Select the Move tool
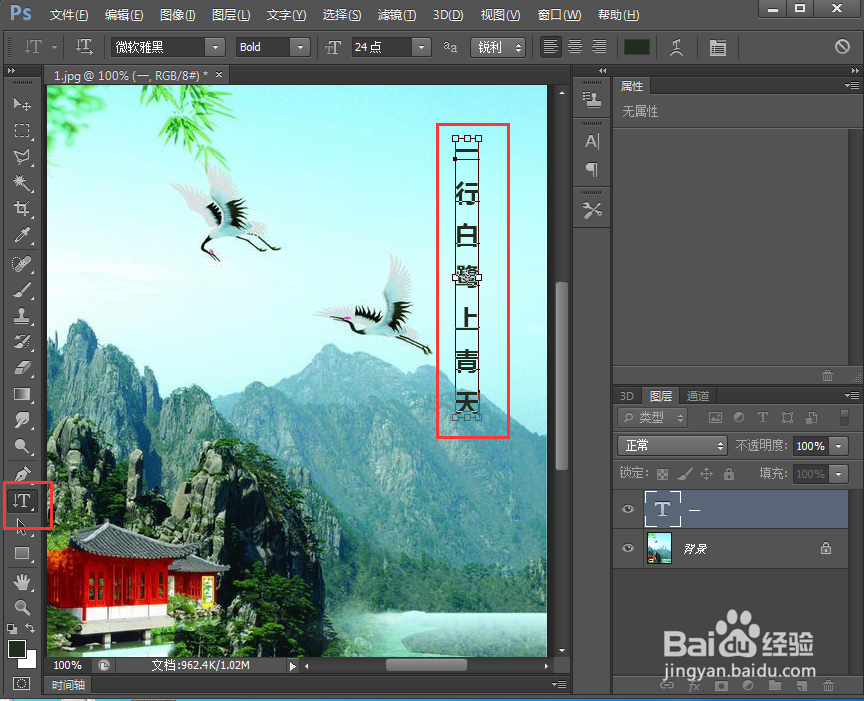This screenshot has height=701, width=864. click(22, 104)
